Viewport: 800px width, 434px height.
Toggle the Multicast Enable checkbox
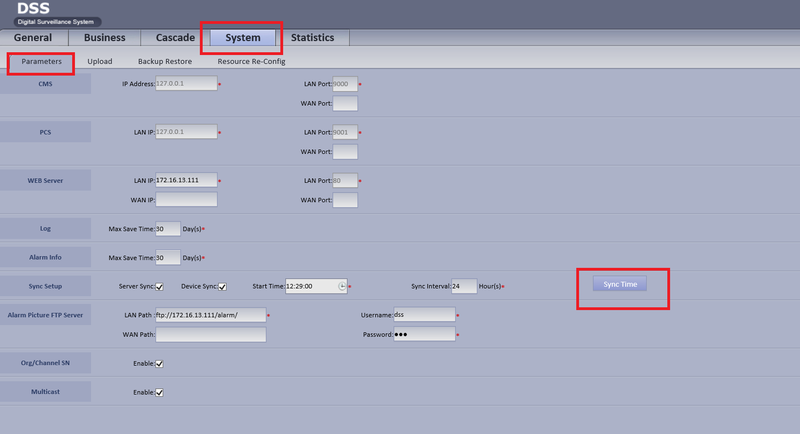click(159, 392)
